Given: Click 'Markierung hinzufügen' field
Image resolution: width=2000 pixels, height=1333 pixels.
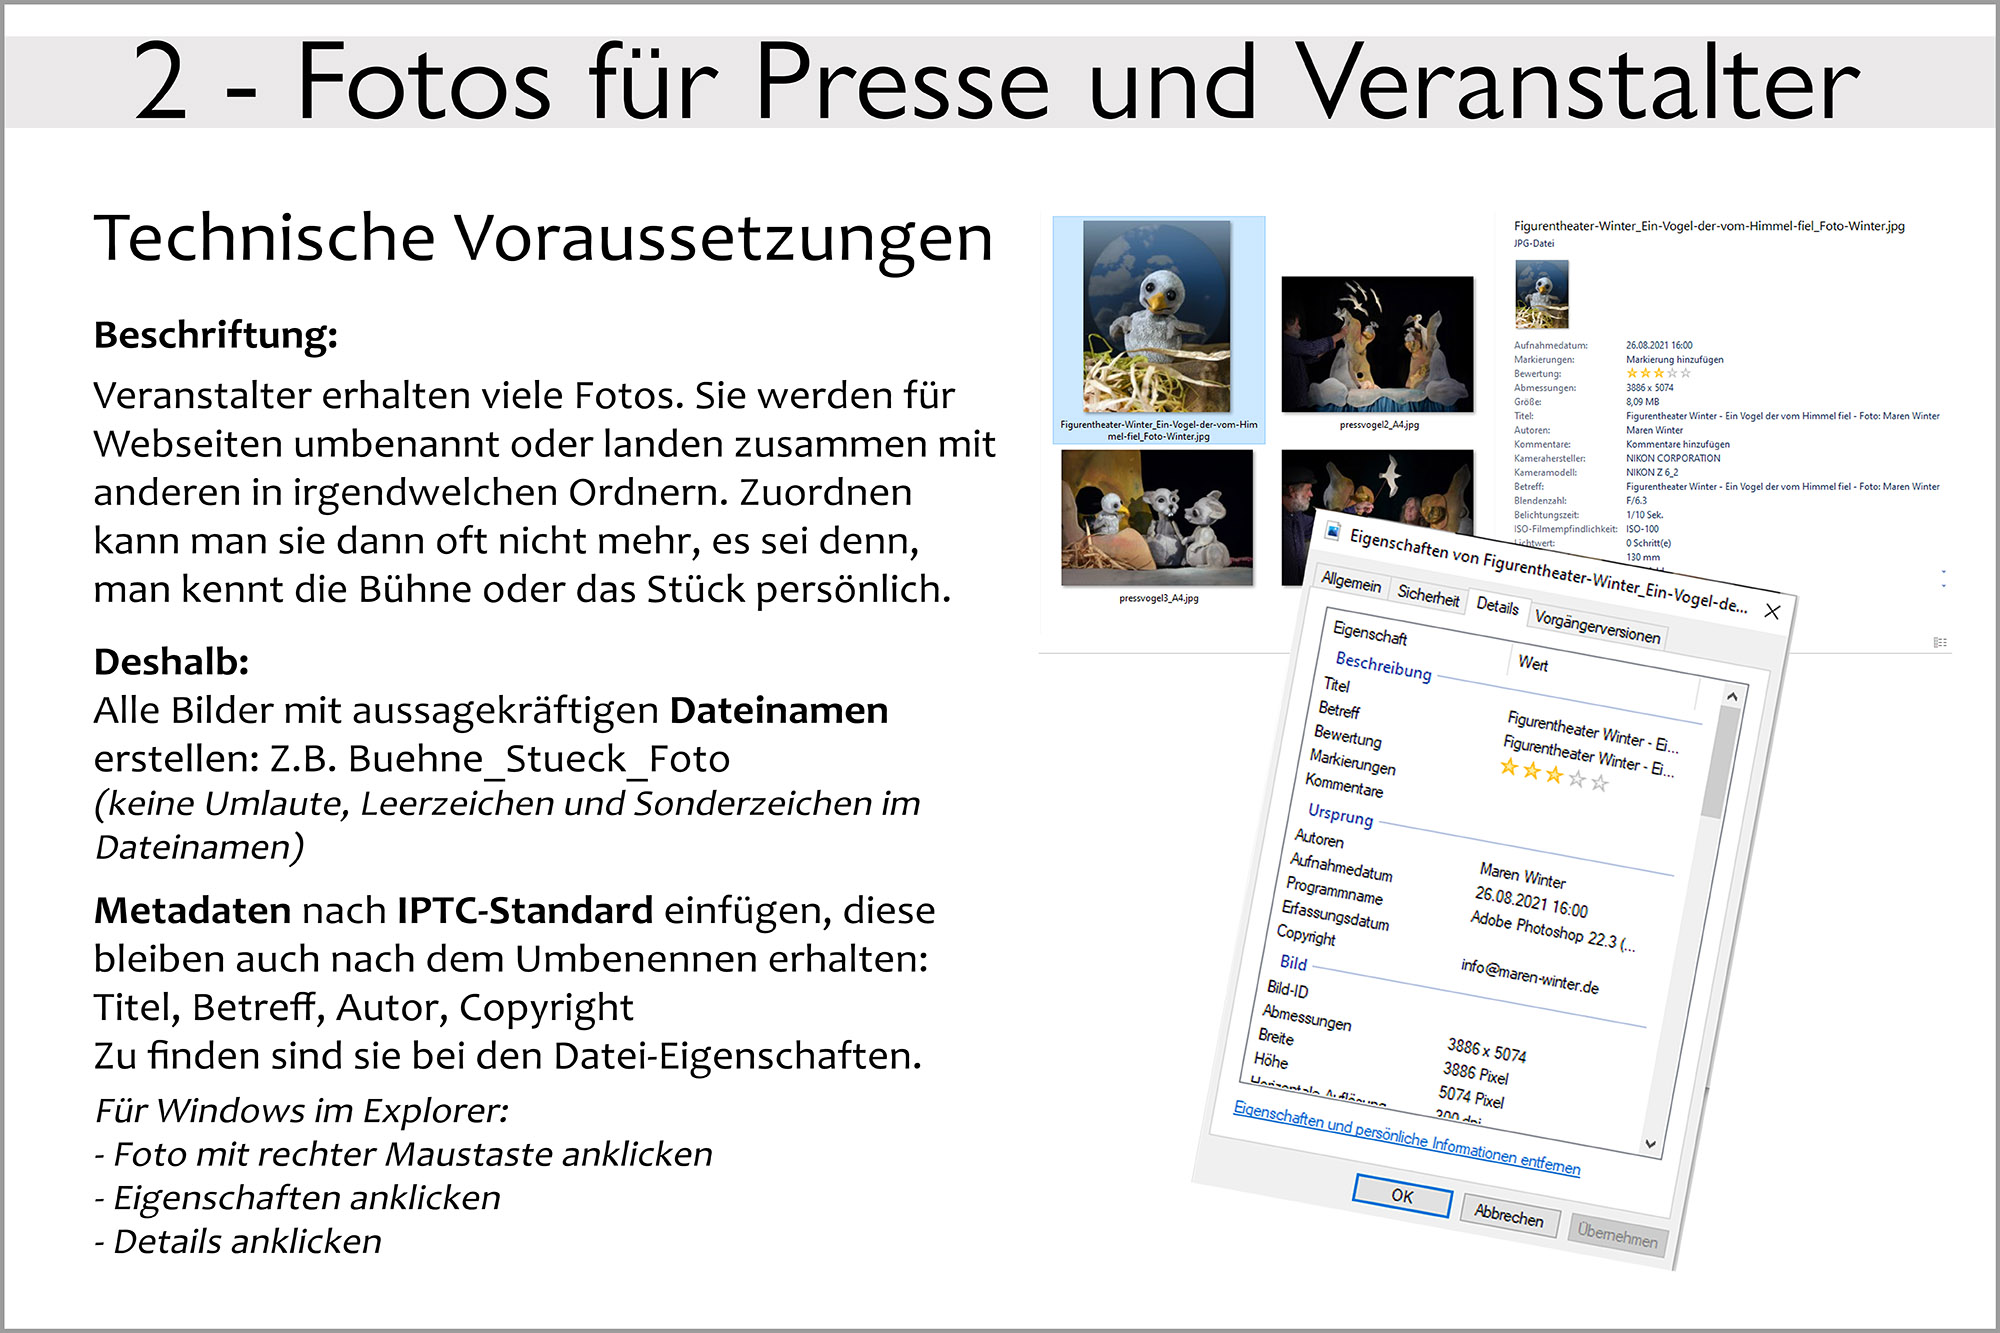Looking at the screenshot, I should pos(1674,359).
